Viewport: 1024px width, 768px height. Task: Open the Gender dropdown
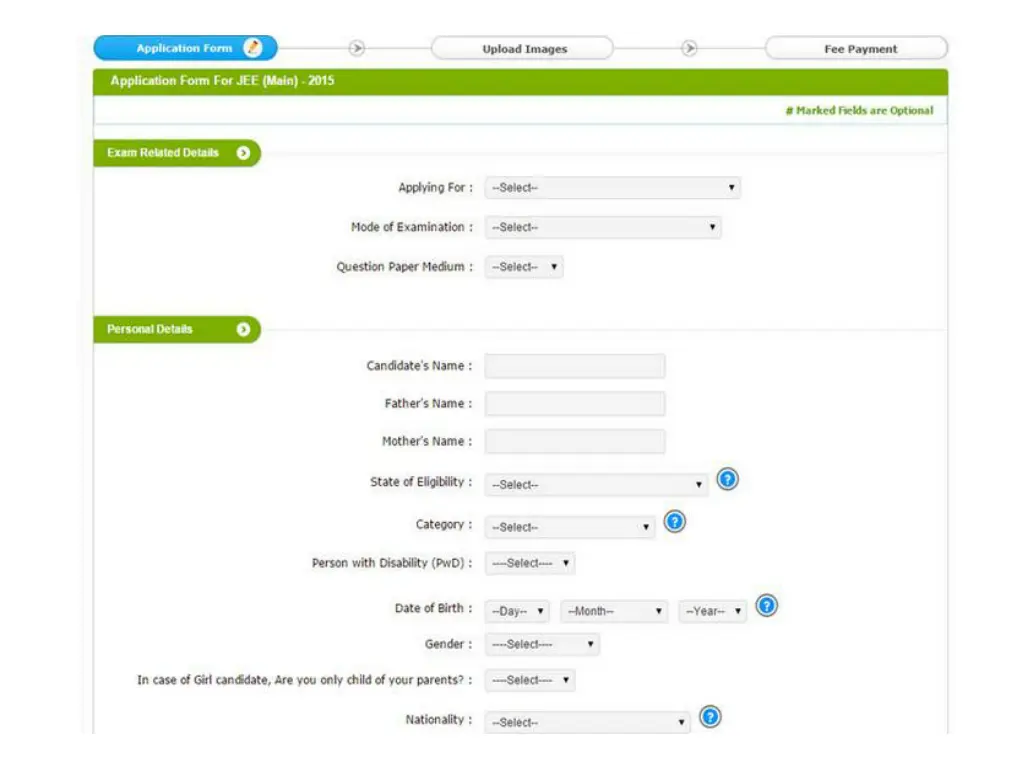[x=542, y=645]
